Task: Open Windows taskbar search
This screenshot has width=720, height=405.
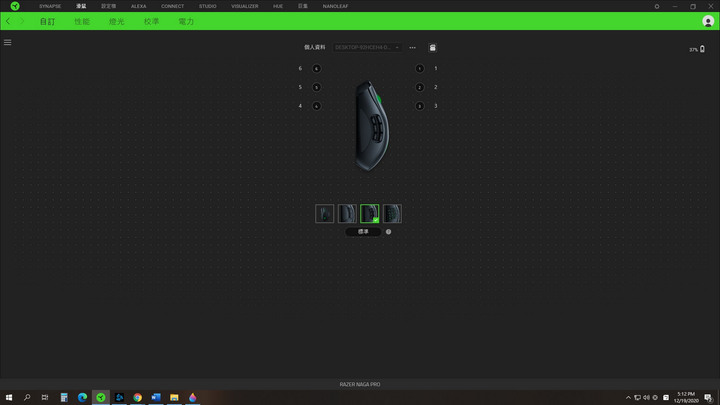Action: [x=27, y=397]
